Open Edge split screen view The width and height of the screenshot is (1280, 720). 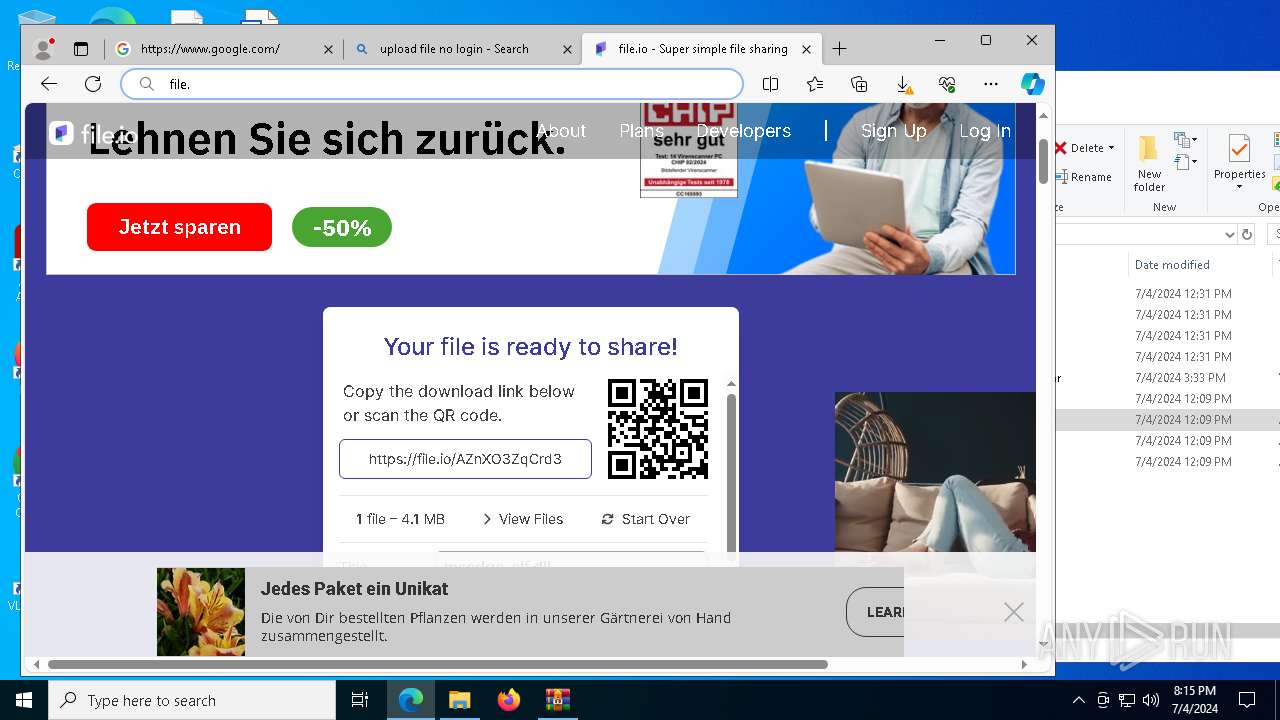(770, 84)
